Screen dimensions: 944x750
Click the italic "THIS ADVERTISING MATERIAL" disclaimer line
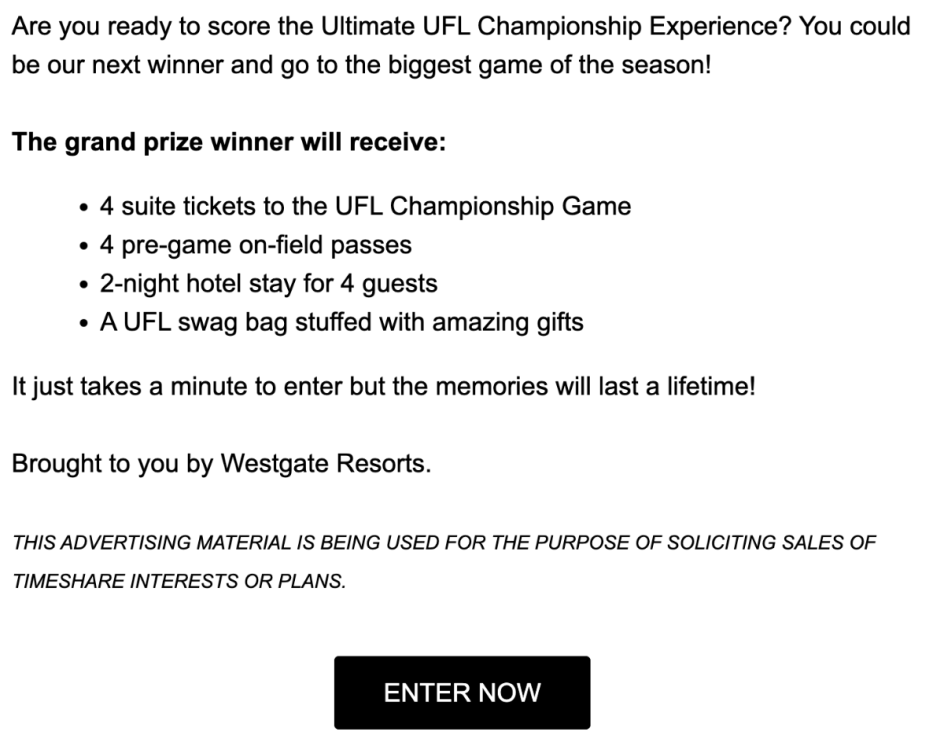click(443, 543)
